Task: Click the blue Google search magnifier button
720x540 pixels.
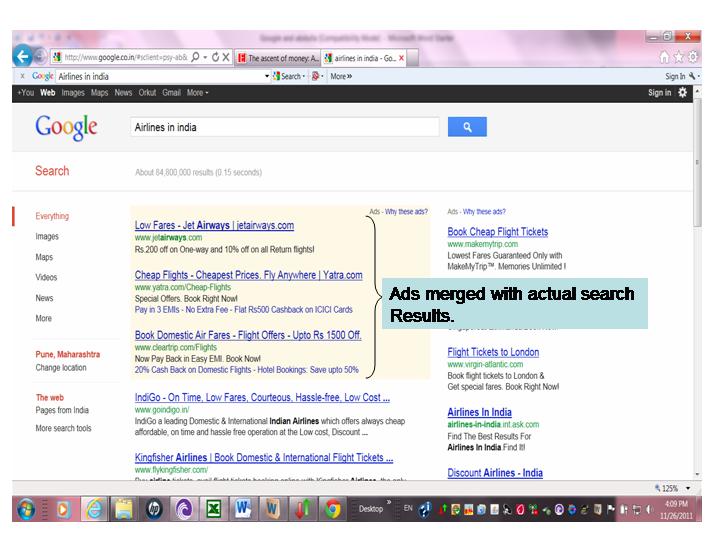Action: coord(467,127)
